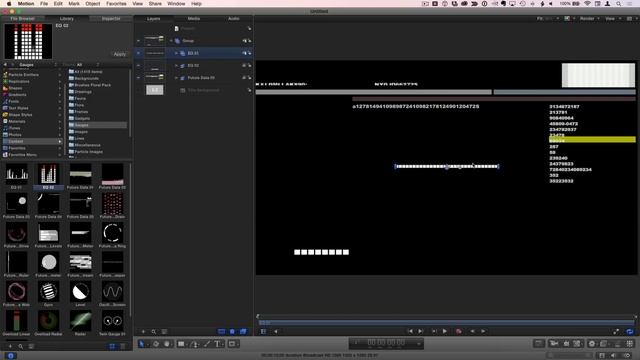Screen dimensions: 640x360
Task: Open the Render dropdown above canvas
Action: coord(589,18)
